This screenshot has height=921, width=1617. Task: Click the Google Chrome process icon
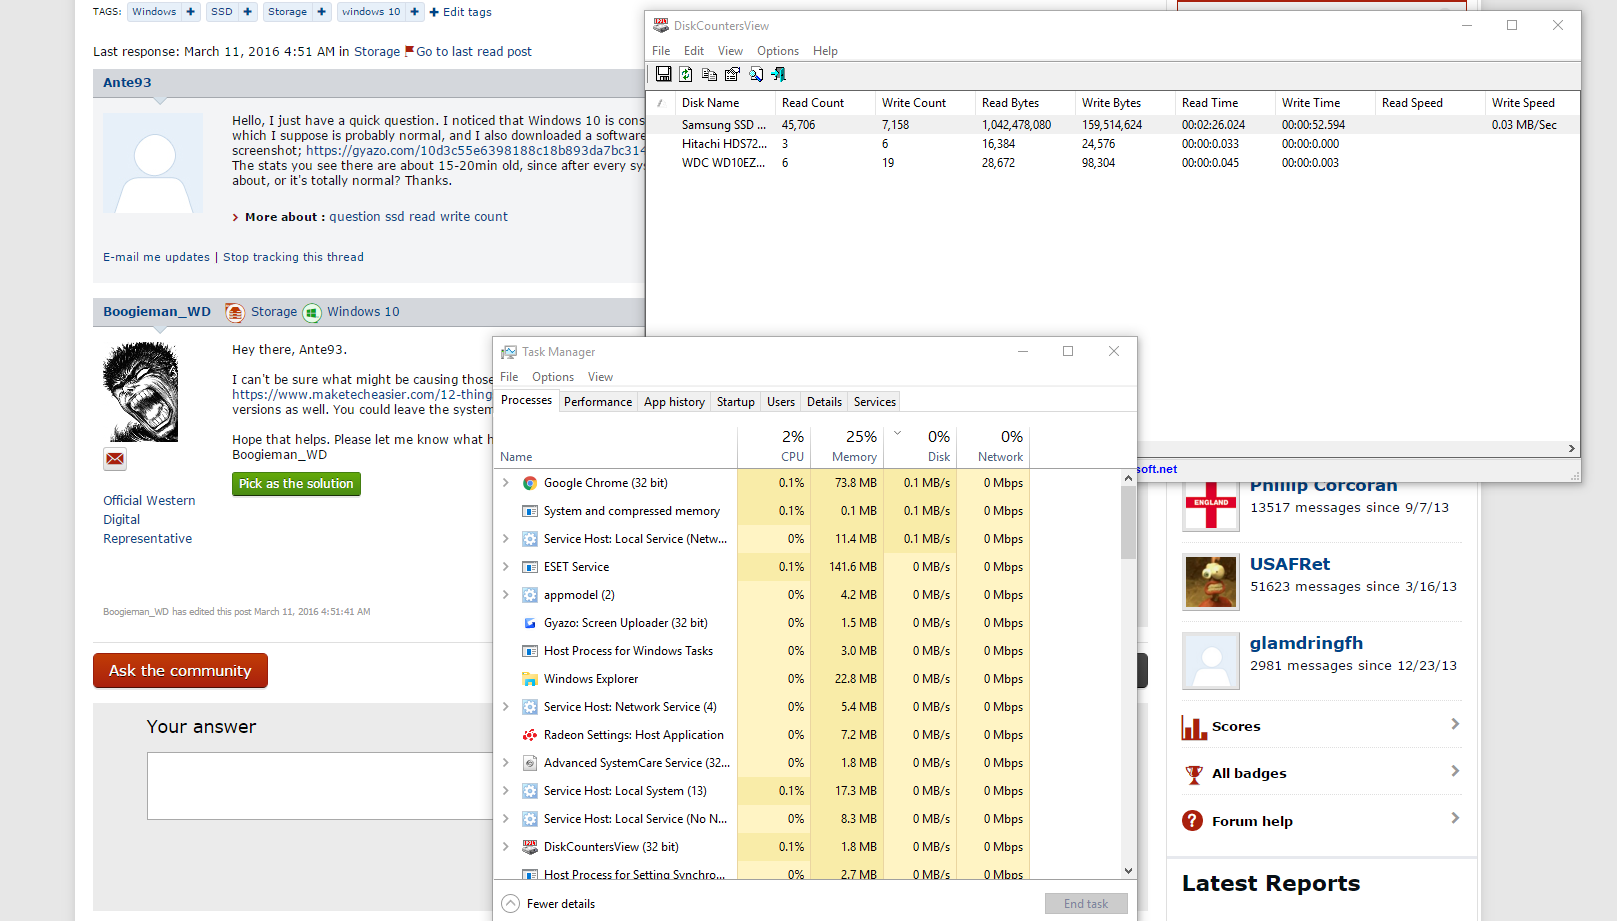click(530, 483)
